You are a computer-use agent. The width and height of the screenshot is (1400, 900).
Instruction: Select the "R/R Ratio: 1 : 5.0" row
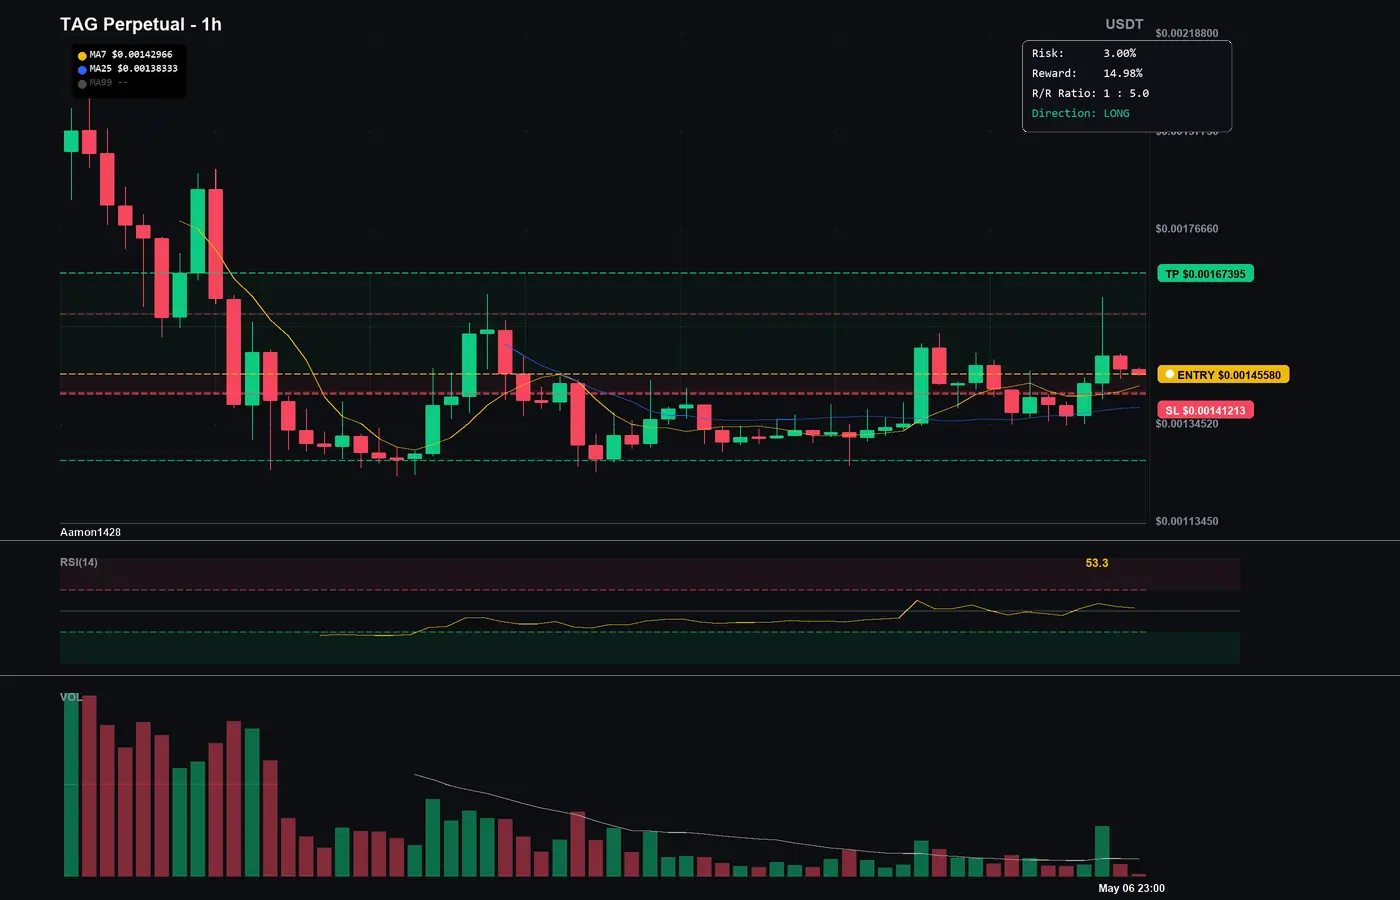1091,93
